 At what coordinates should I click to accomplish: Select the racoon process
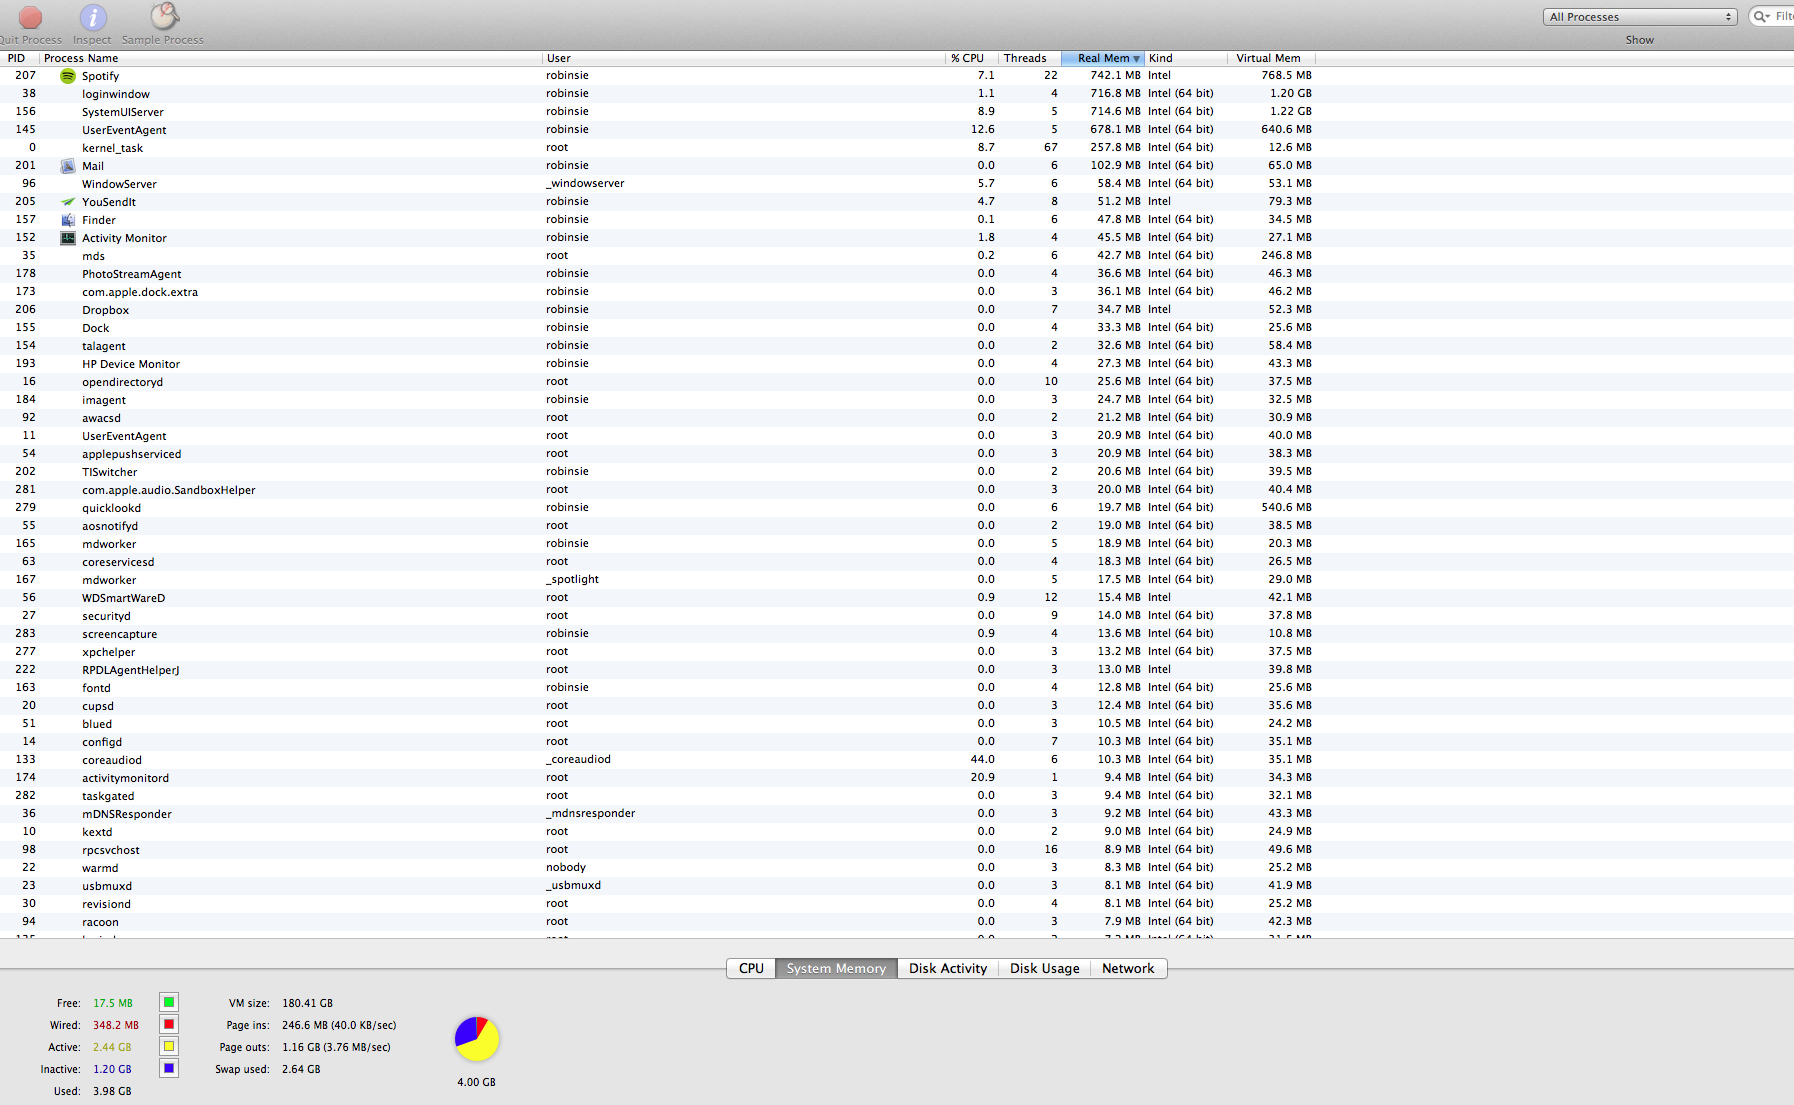[100, 922]
